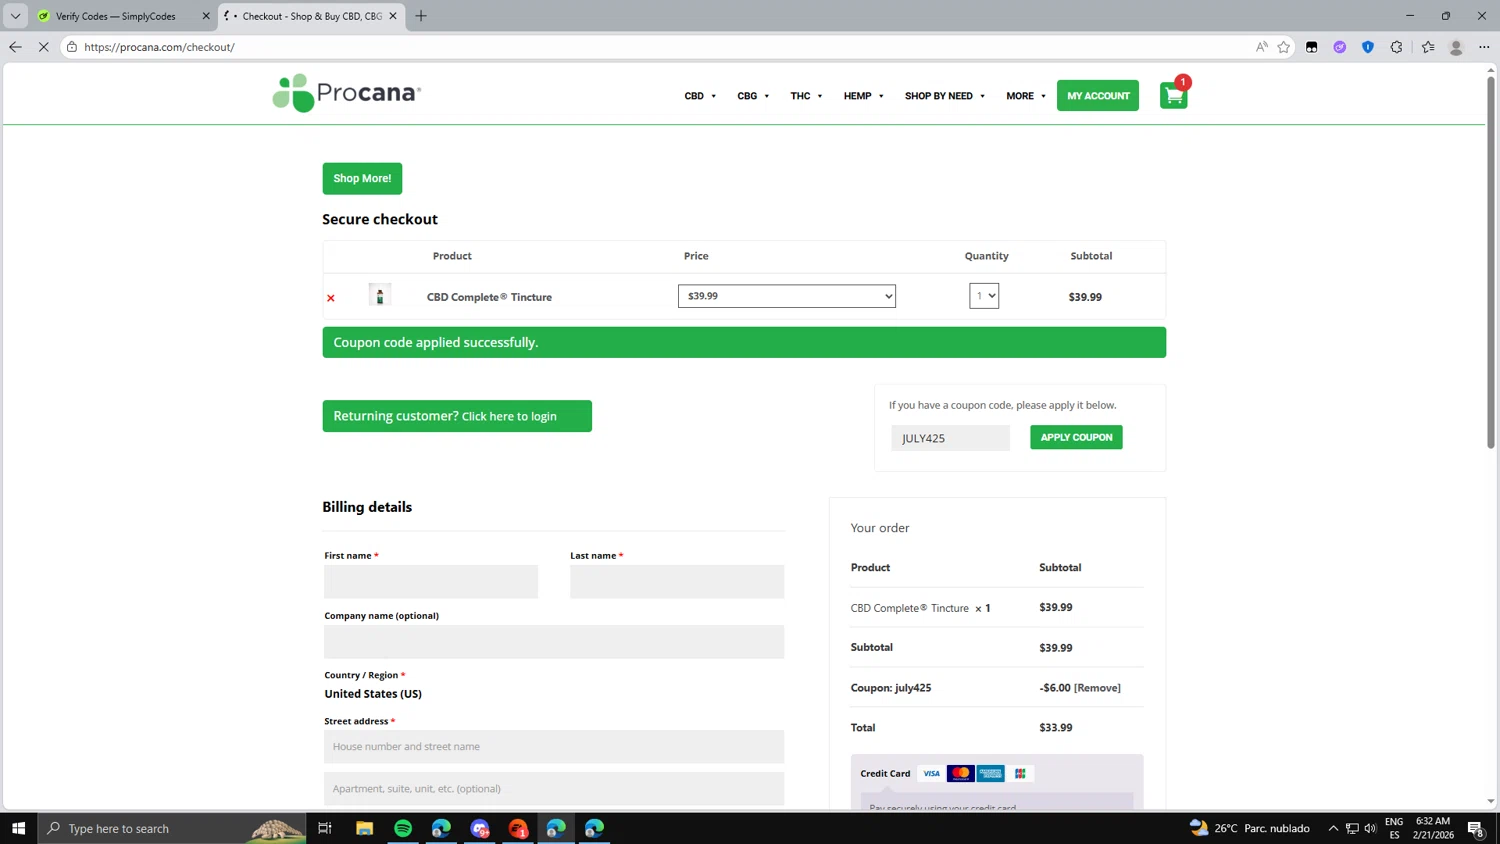Screen dimensions: 1500x844
Task: Open Task View on taskbar
Action: pos(325,828)
